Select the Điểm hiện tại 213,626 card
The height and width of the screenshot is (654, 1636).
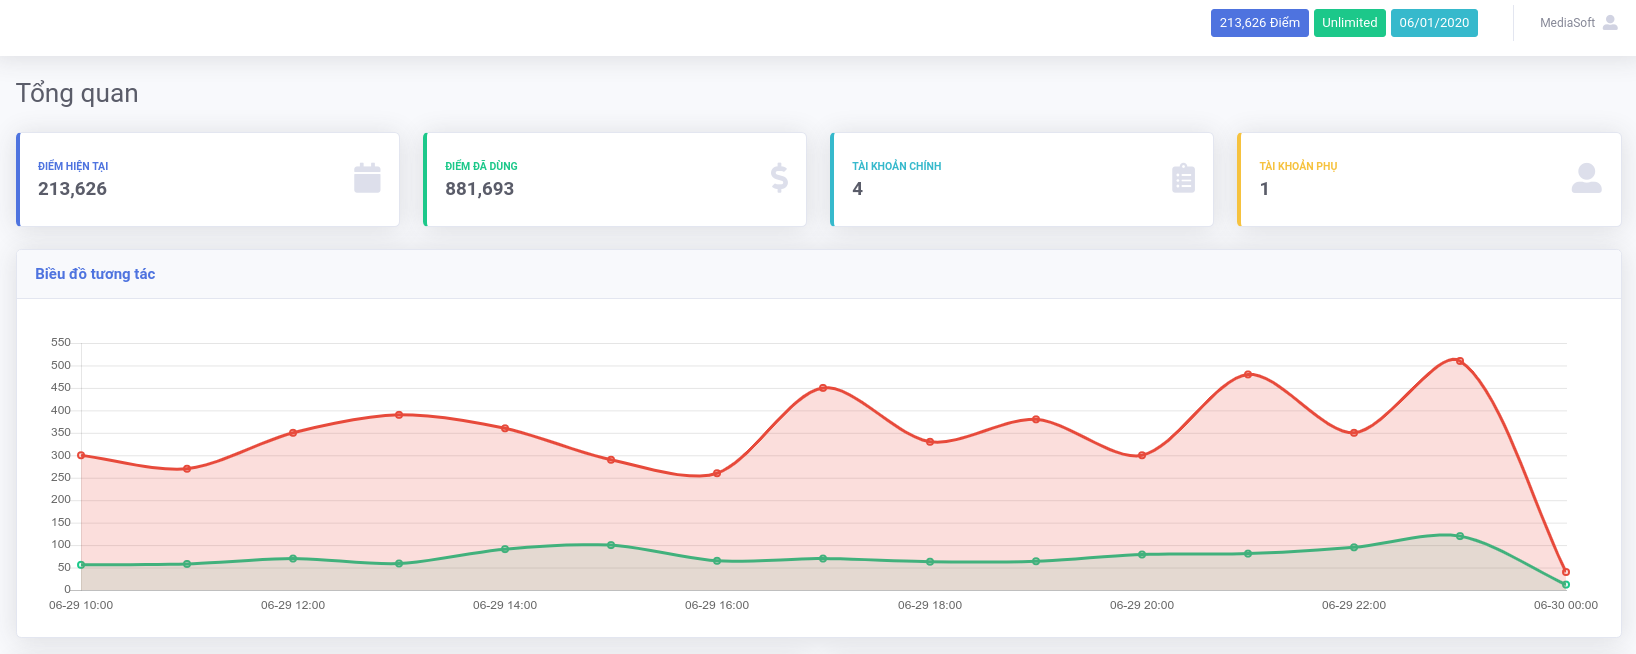tap(208, 180)
